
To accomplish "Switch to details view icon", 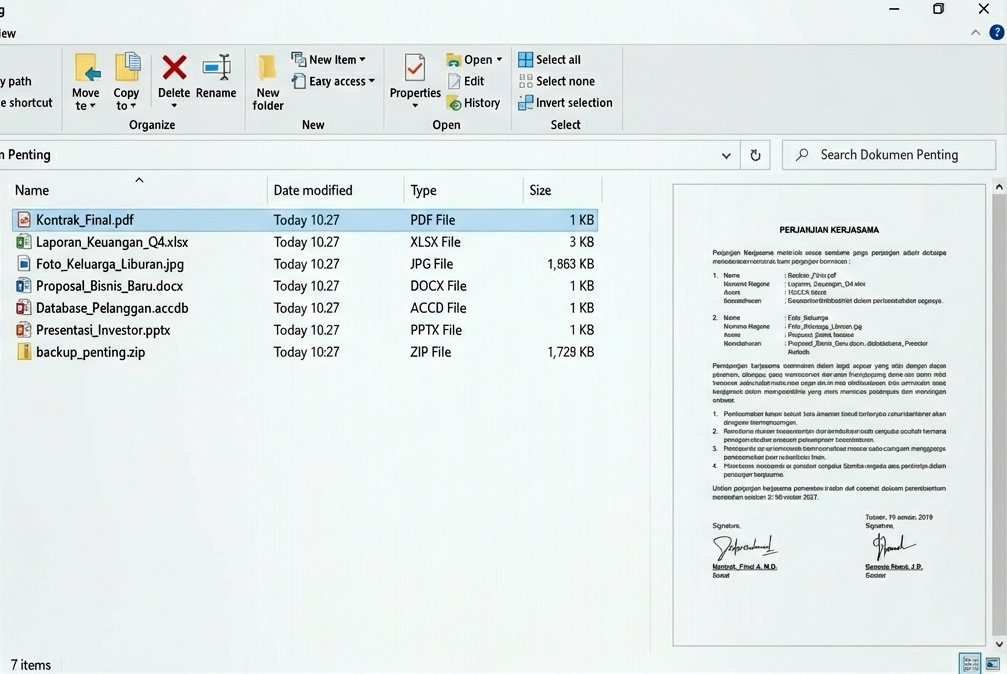I will coord(969,663).
